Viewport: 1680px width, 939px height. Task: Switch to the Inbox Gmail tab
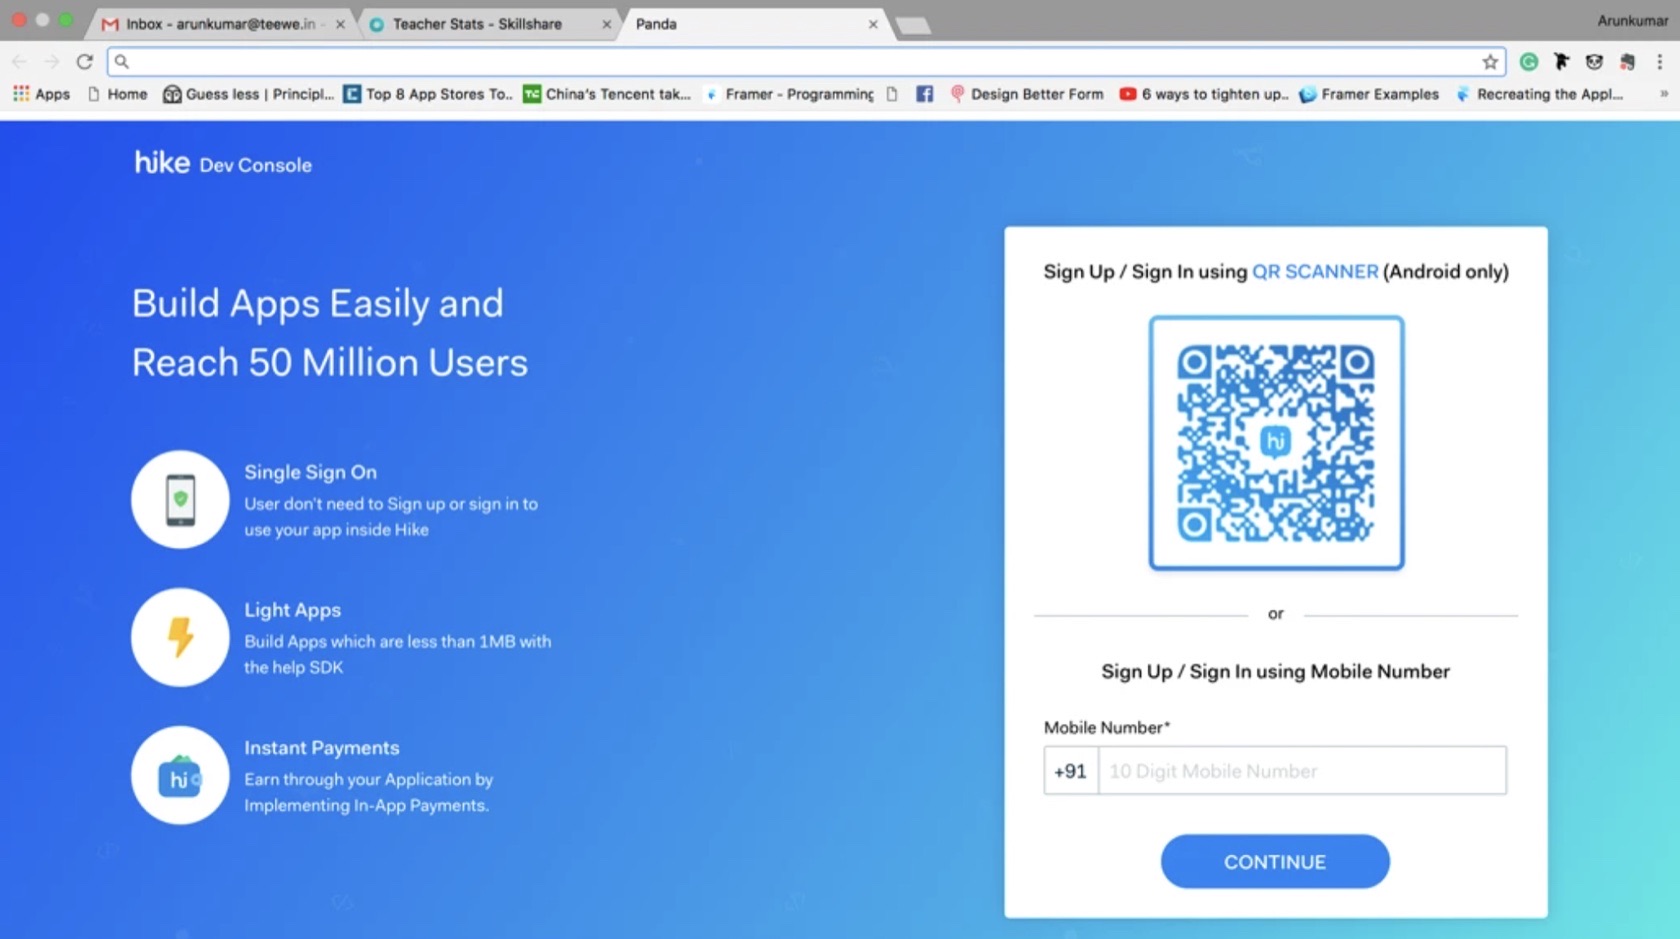tap(220, 24)
